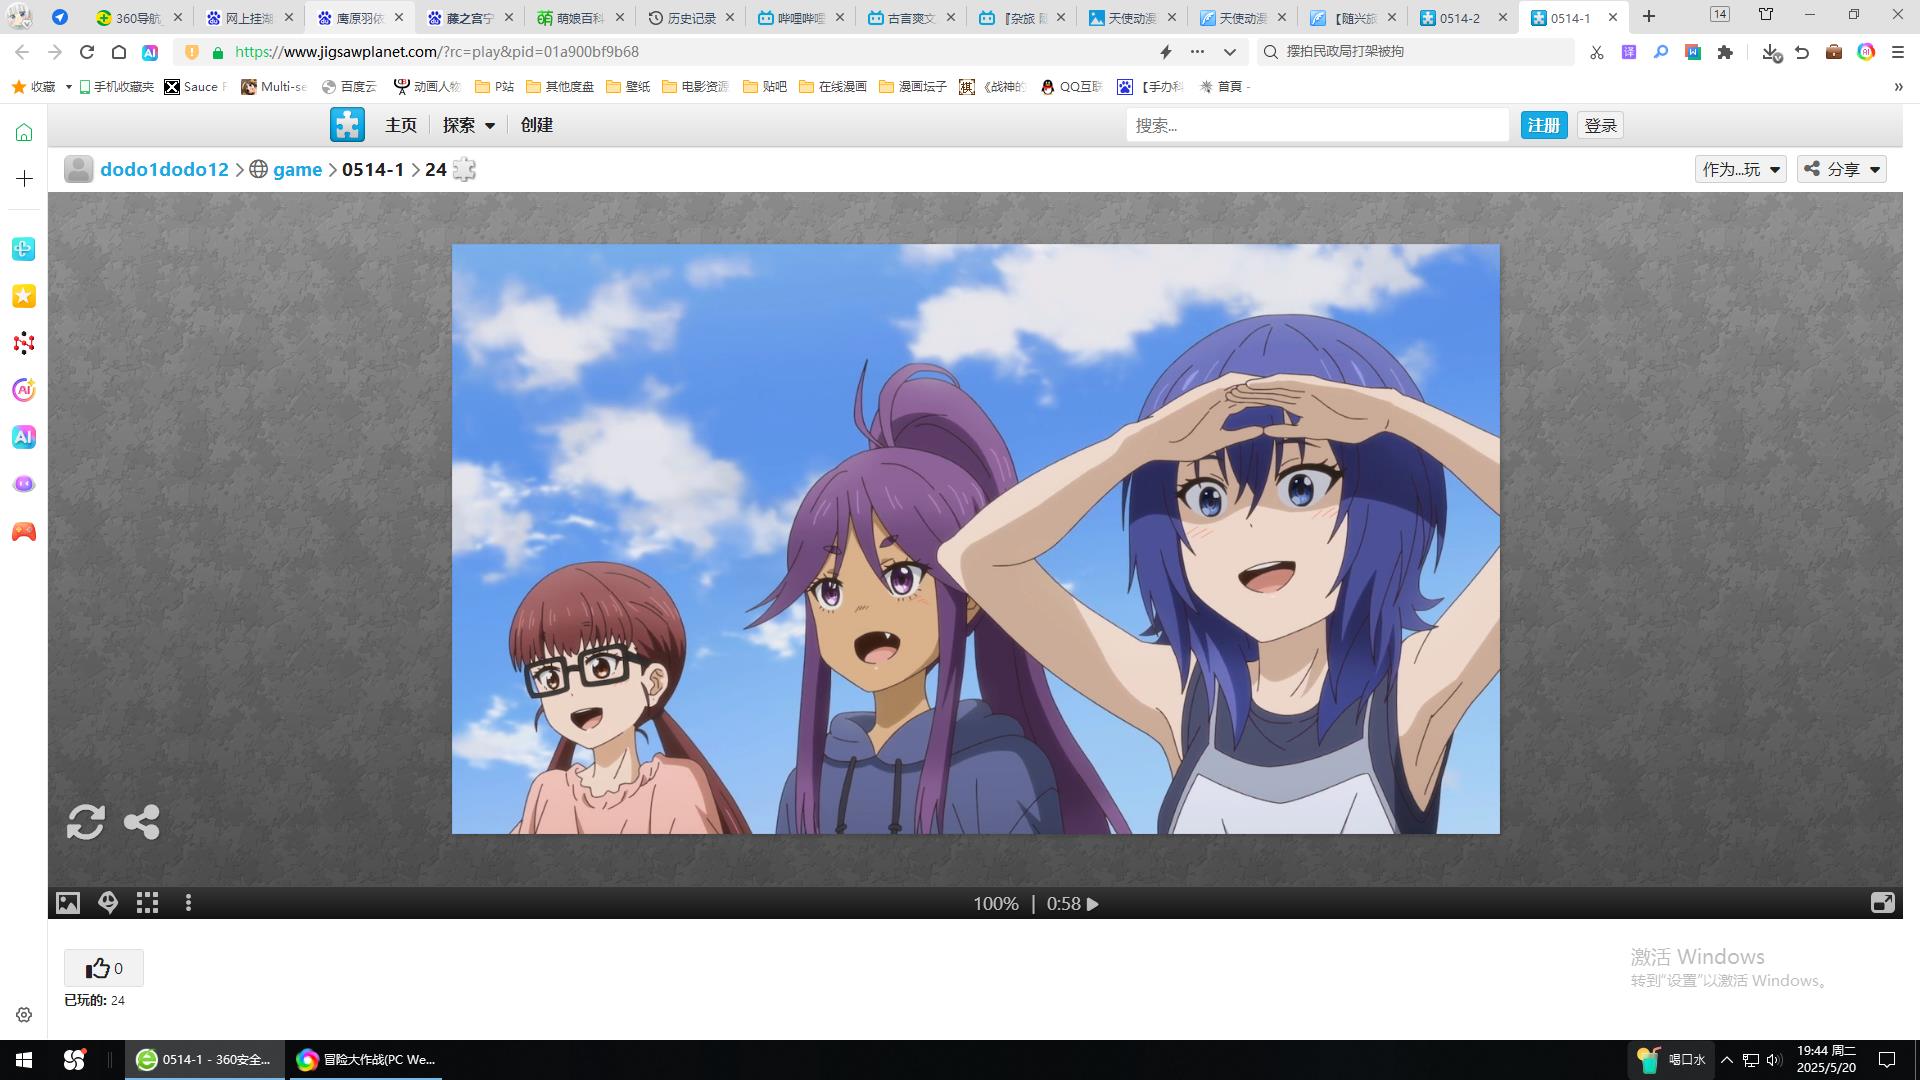
Task: Go to browser homepage icon
Action: tap(118, 52)
